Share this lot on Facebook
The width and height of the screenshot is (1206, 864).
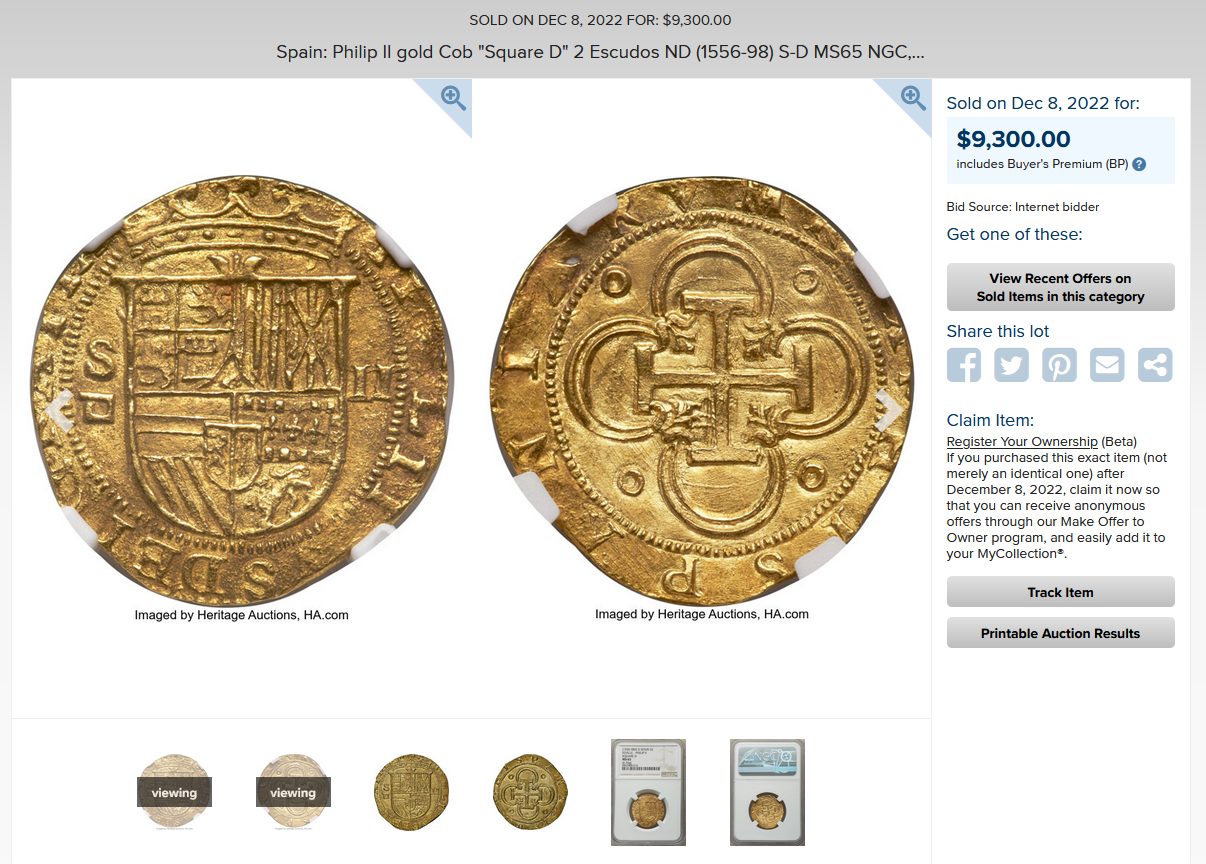click(x=964, y=365)
